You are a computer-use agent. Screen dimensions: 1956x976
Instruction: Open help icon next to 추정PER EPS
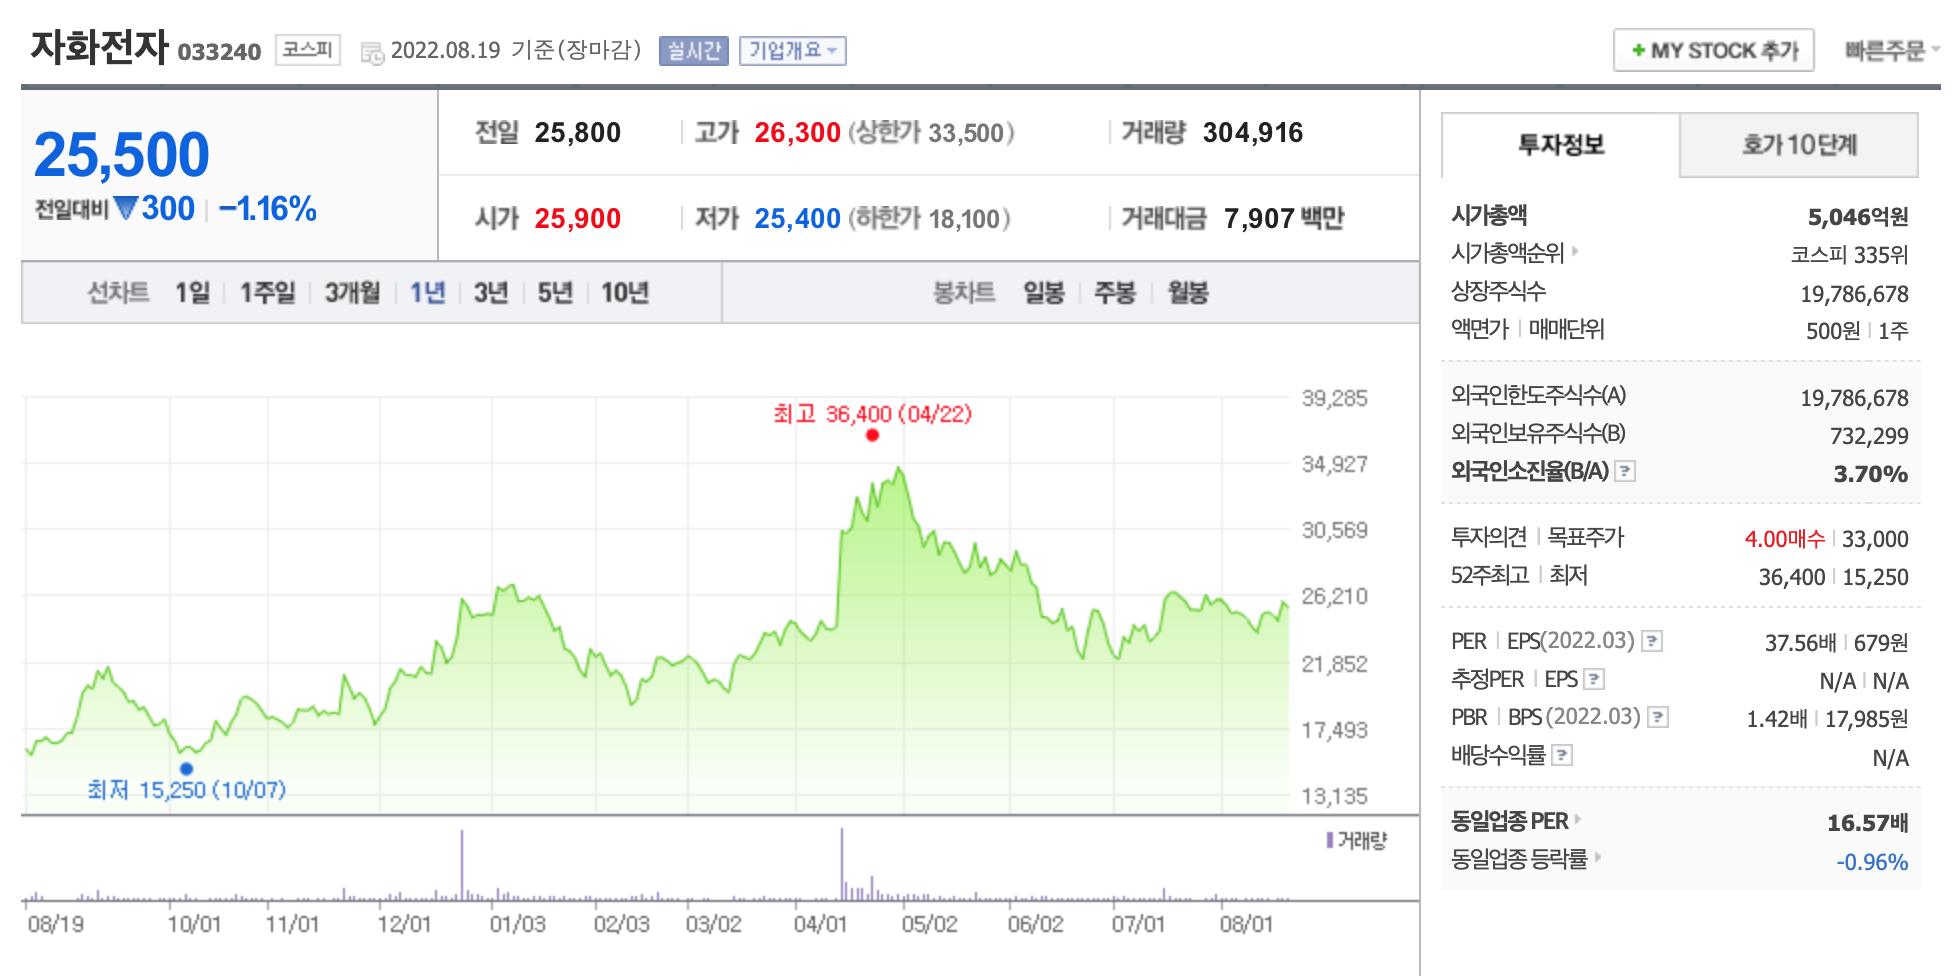1595,679
